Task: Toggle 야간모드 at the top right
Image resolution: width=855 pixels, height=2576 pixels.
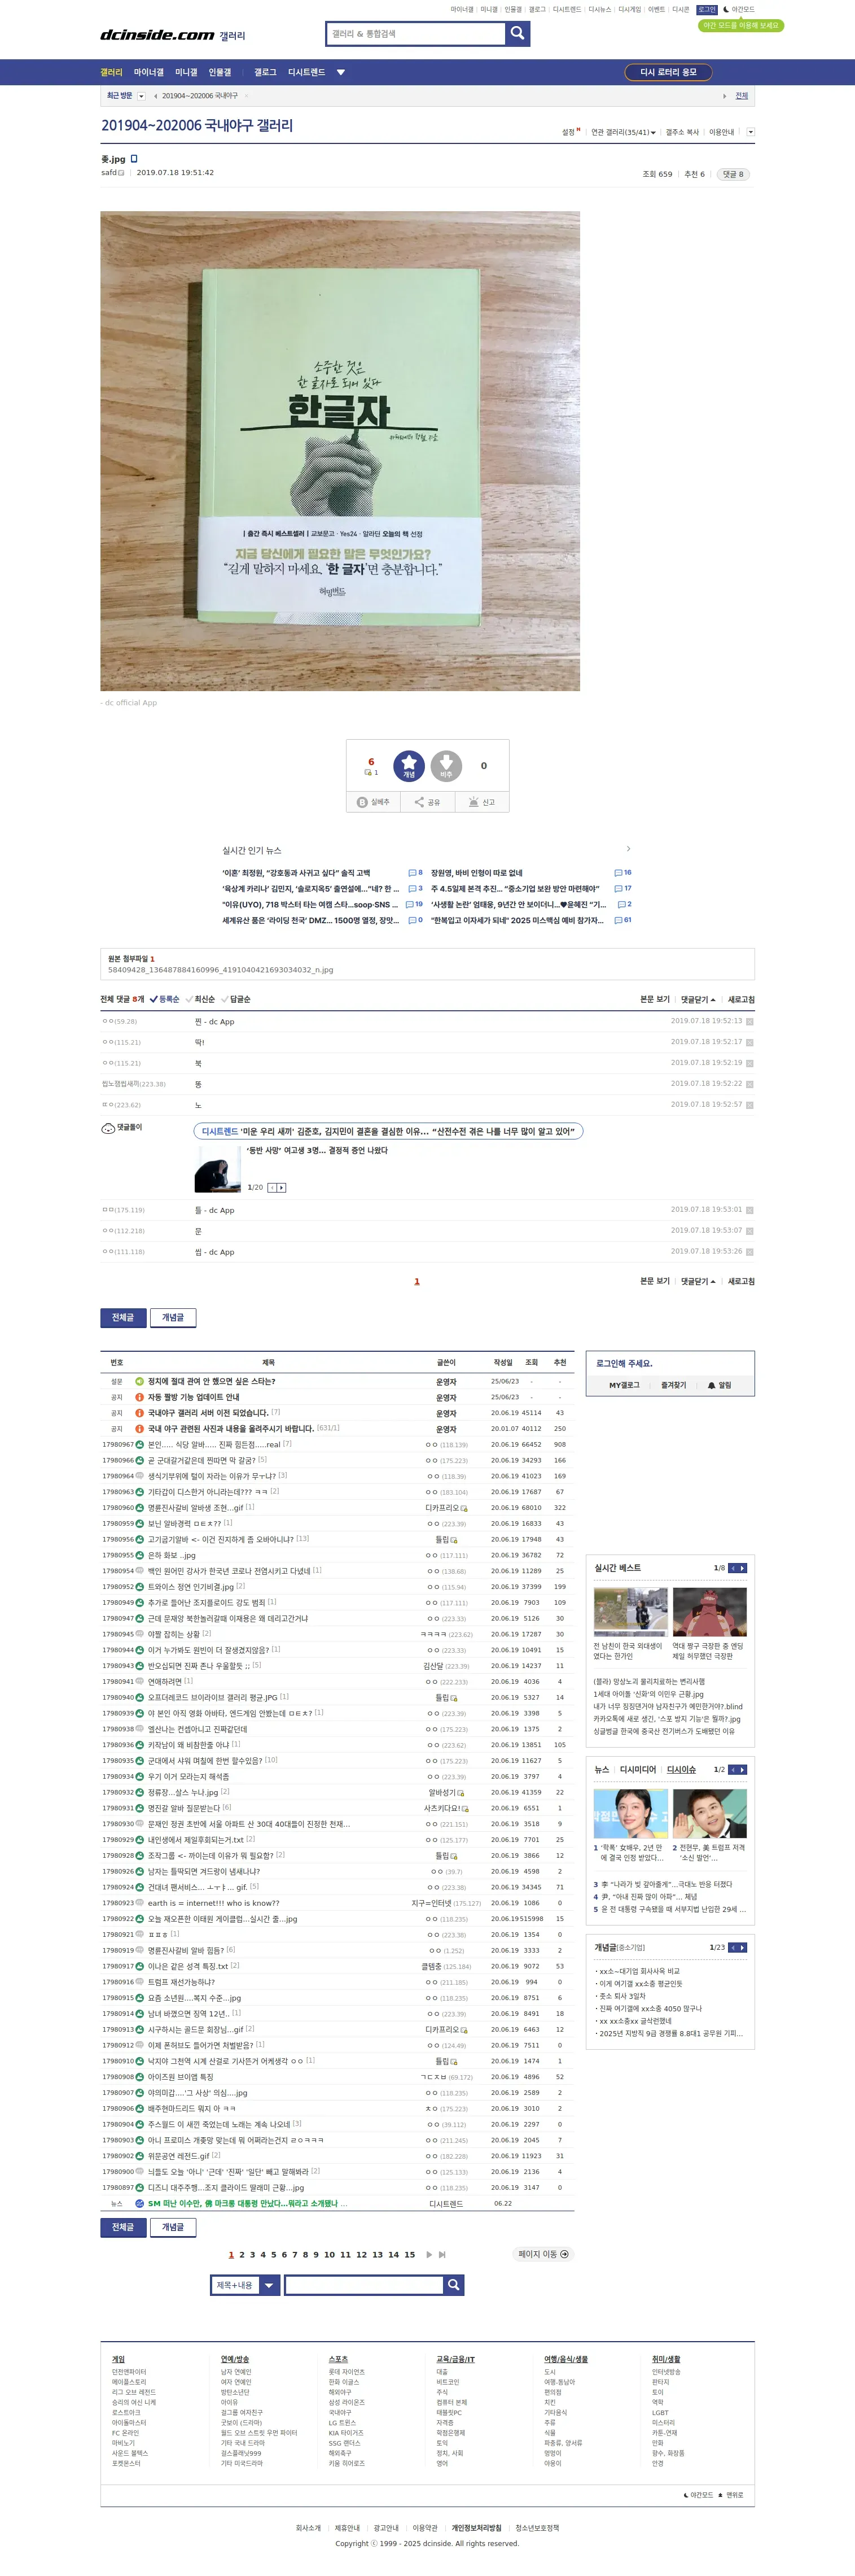Action: (739, 9)
